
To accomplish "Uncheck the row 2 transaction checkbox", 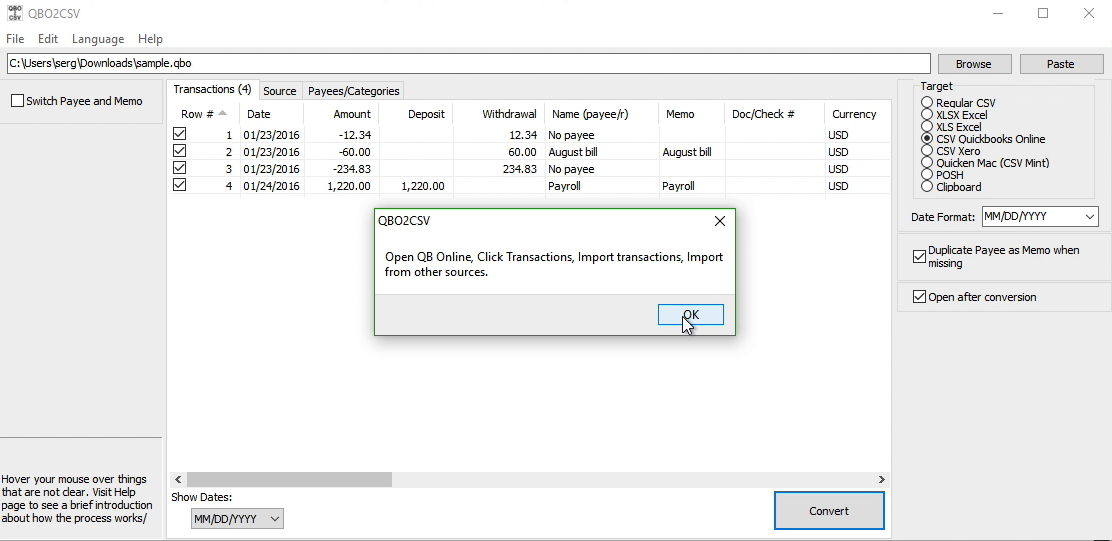I will tap(179, 150).
